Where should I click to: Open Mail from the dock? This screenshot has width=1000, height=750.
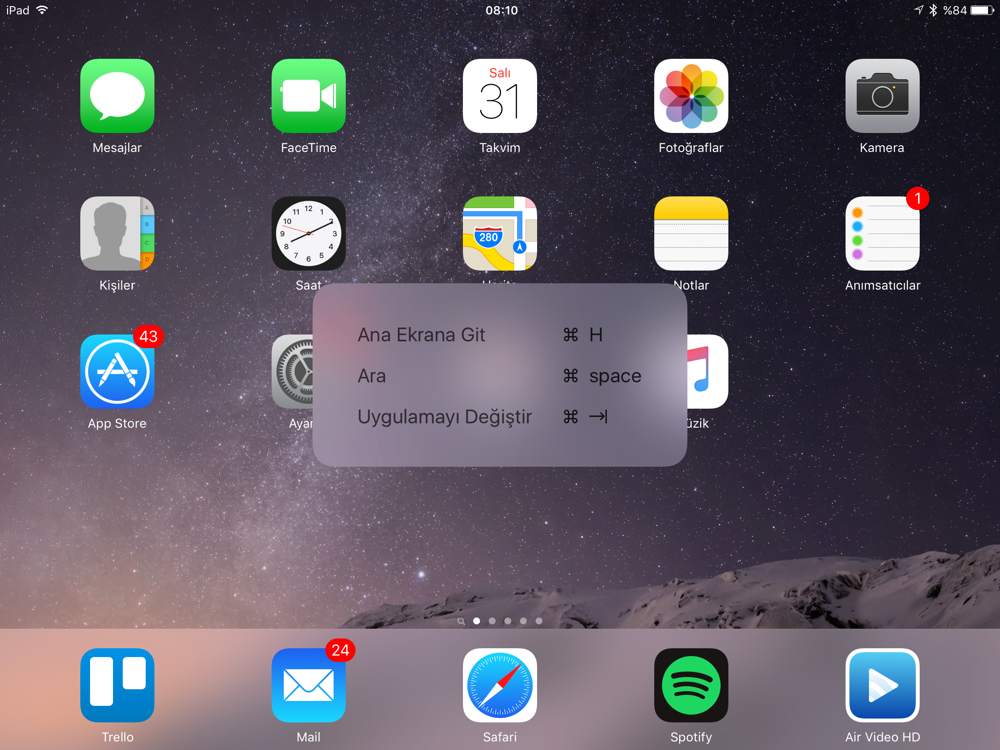click(x=308, y=686)
